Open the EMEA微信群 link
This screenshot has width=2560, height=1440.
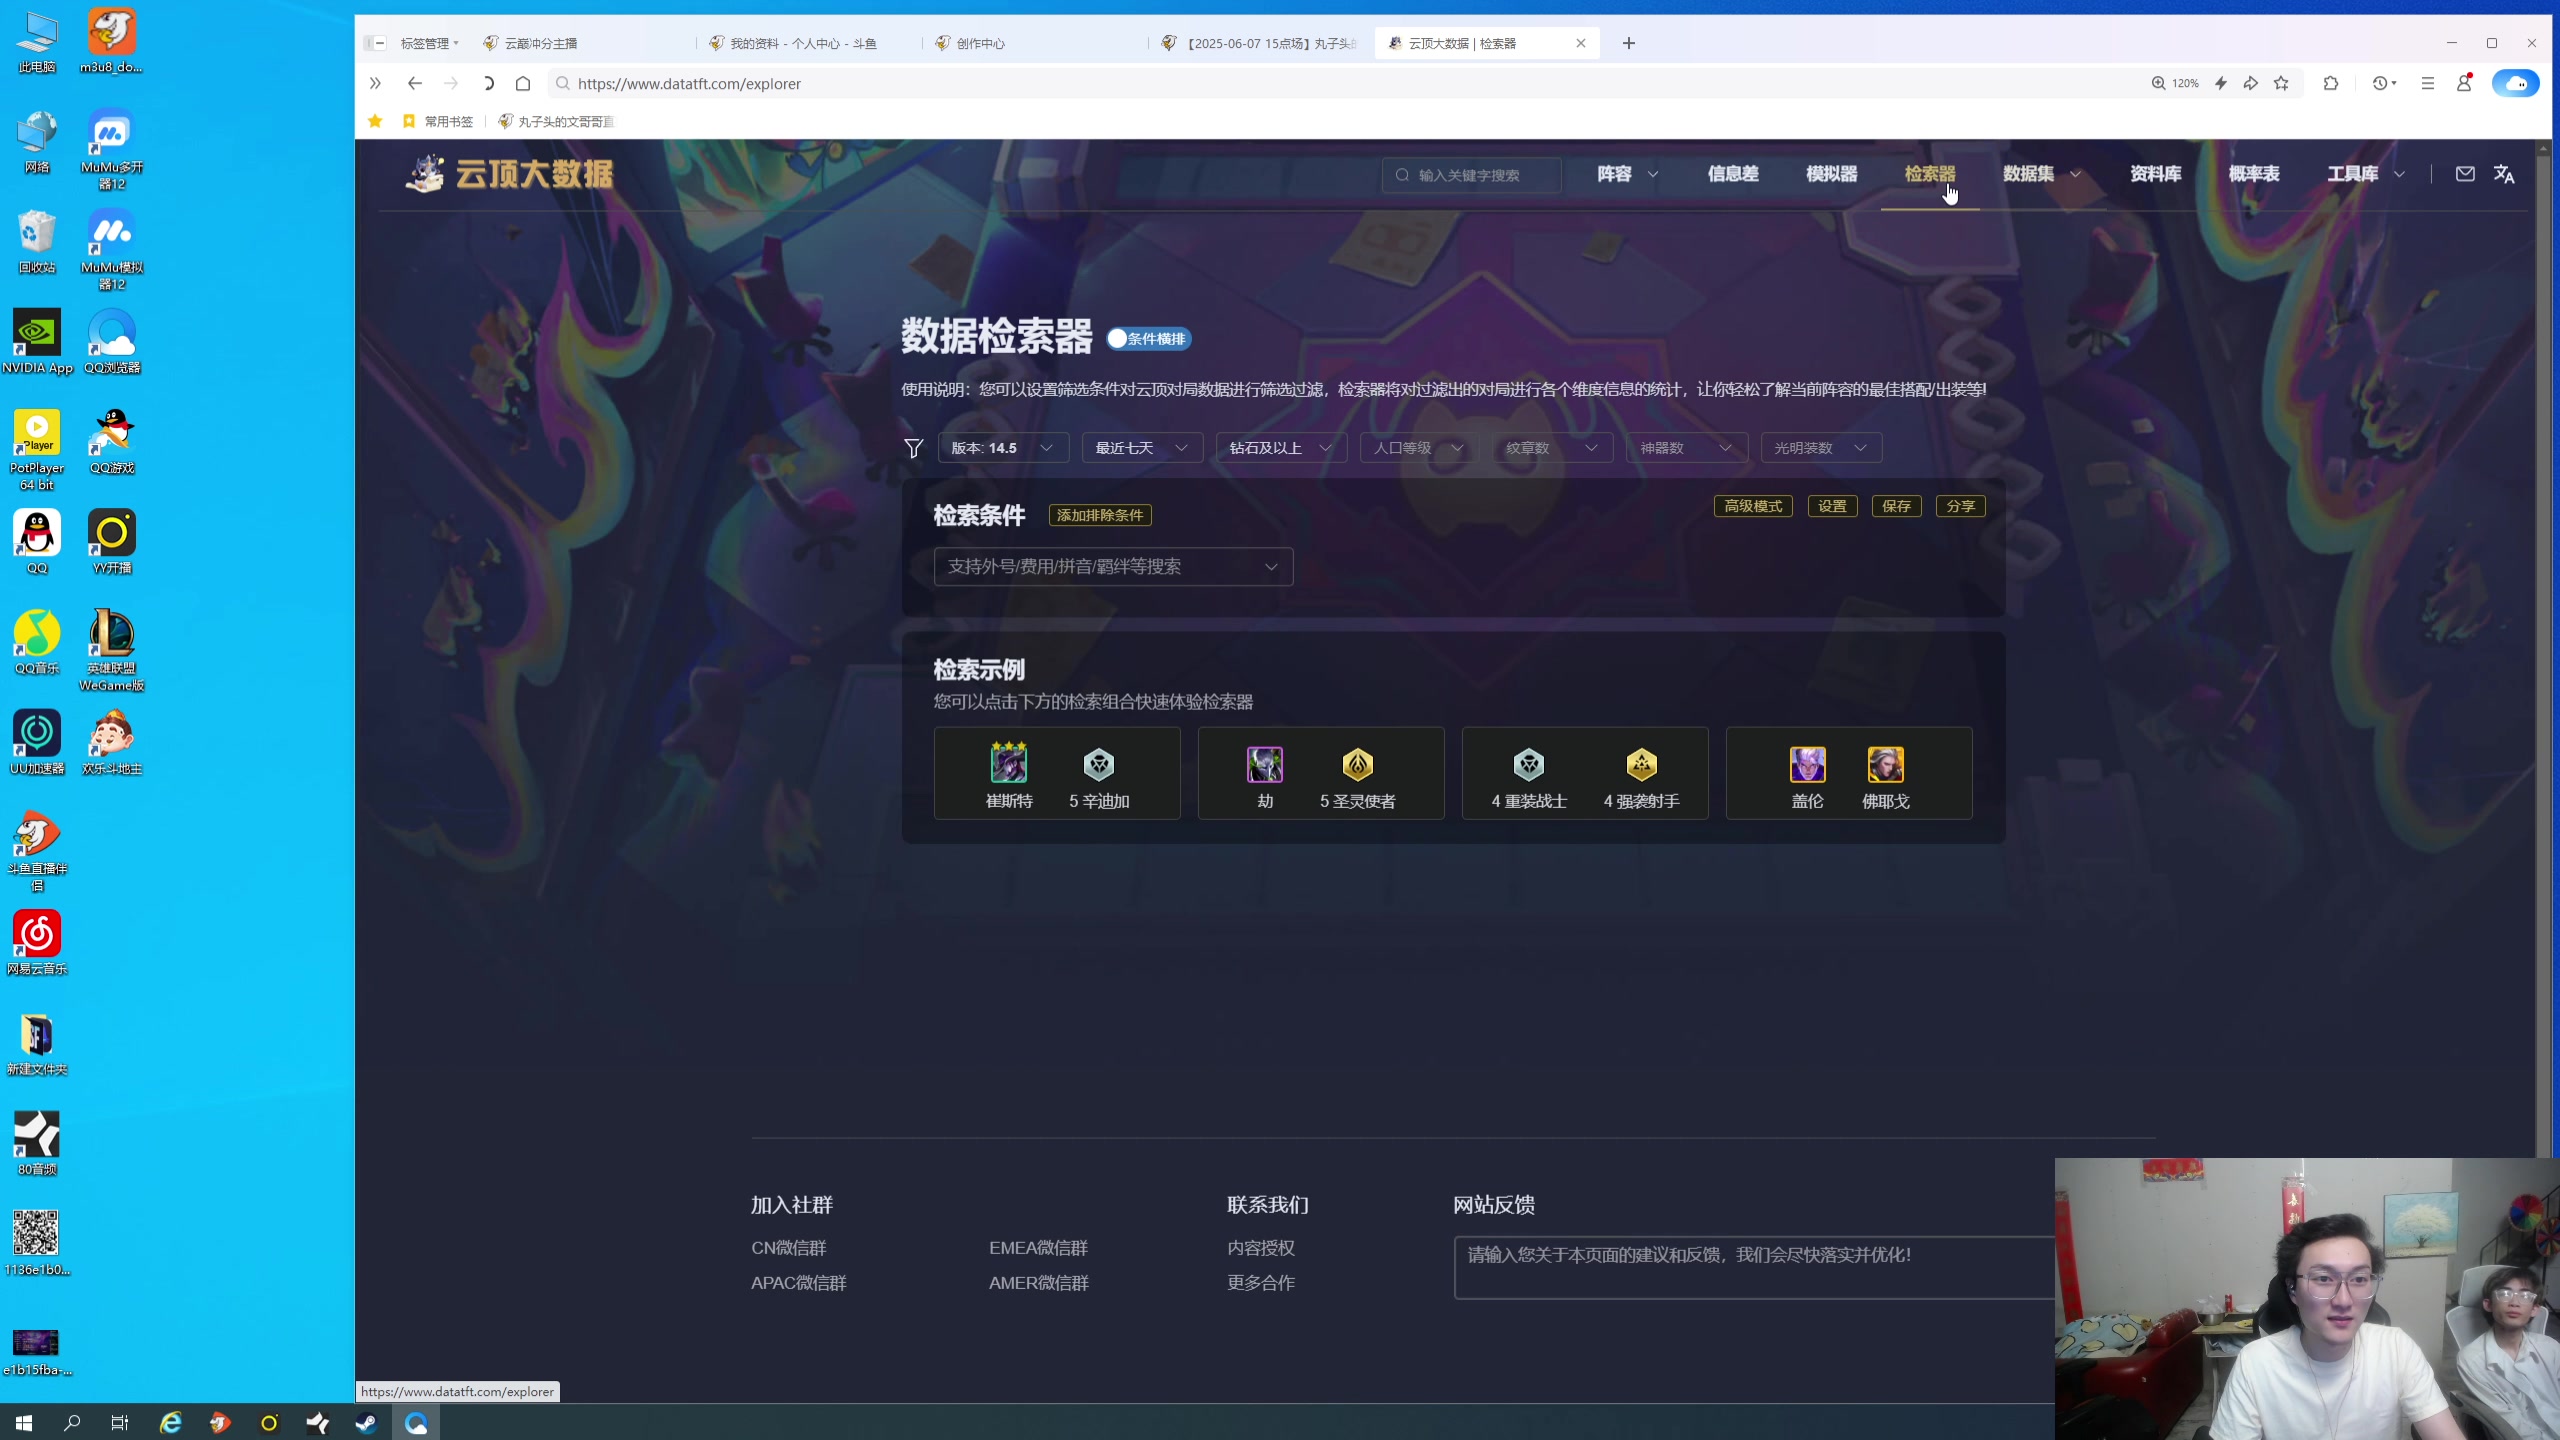pos(1038,1248)
